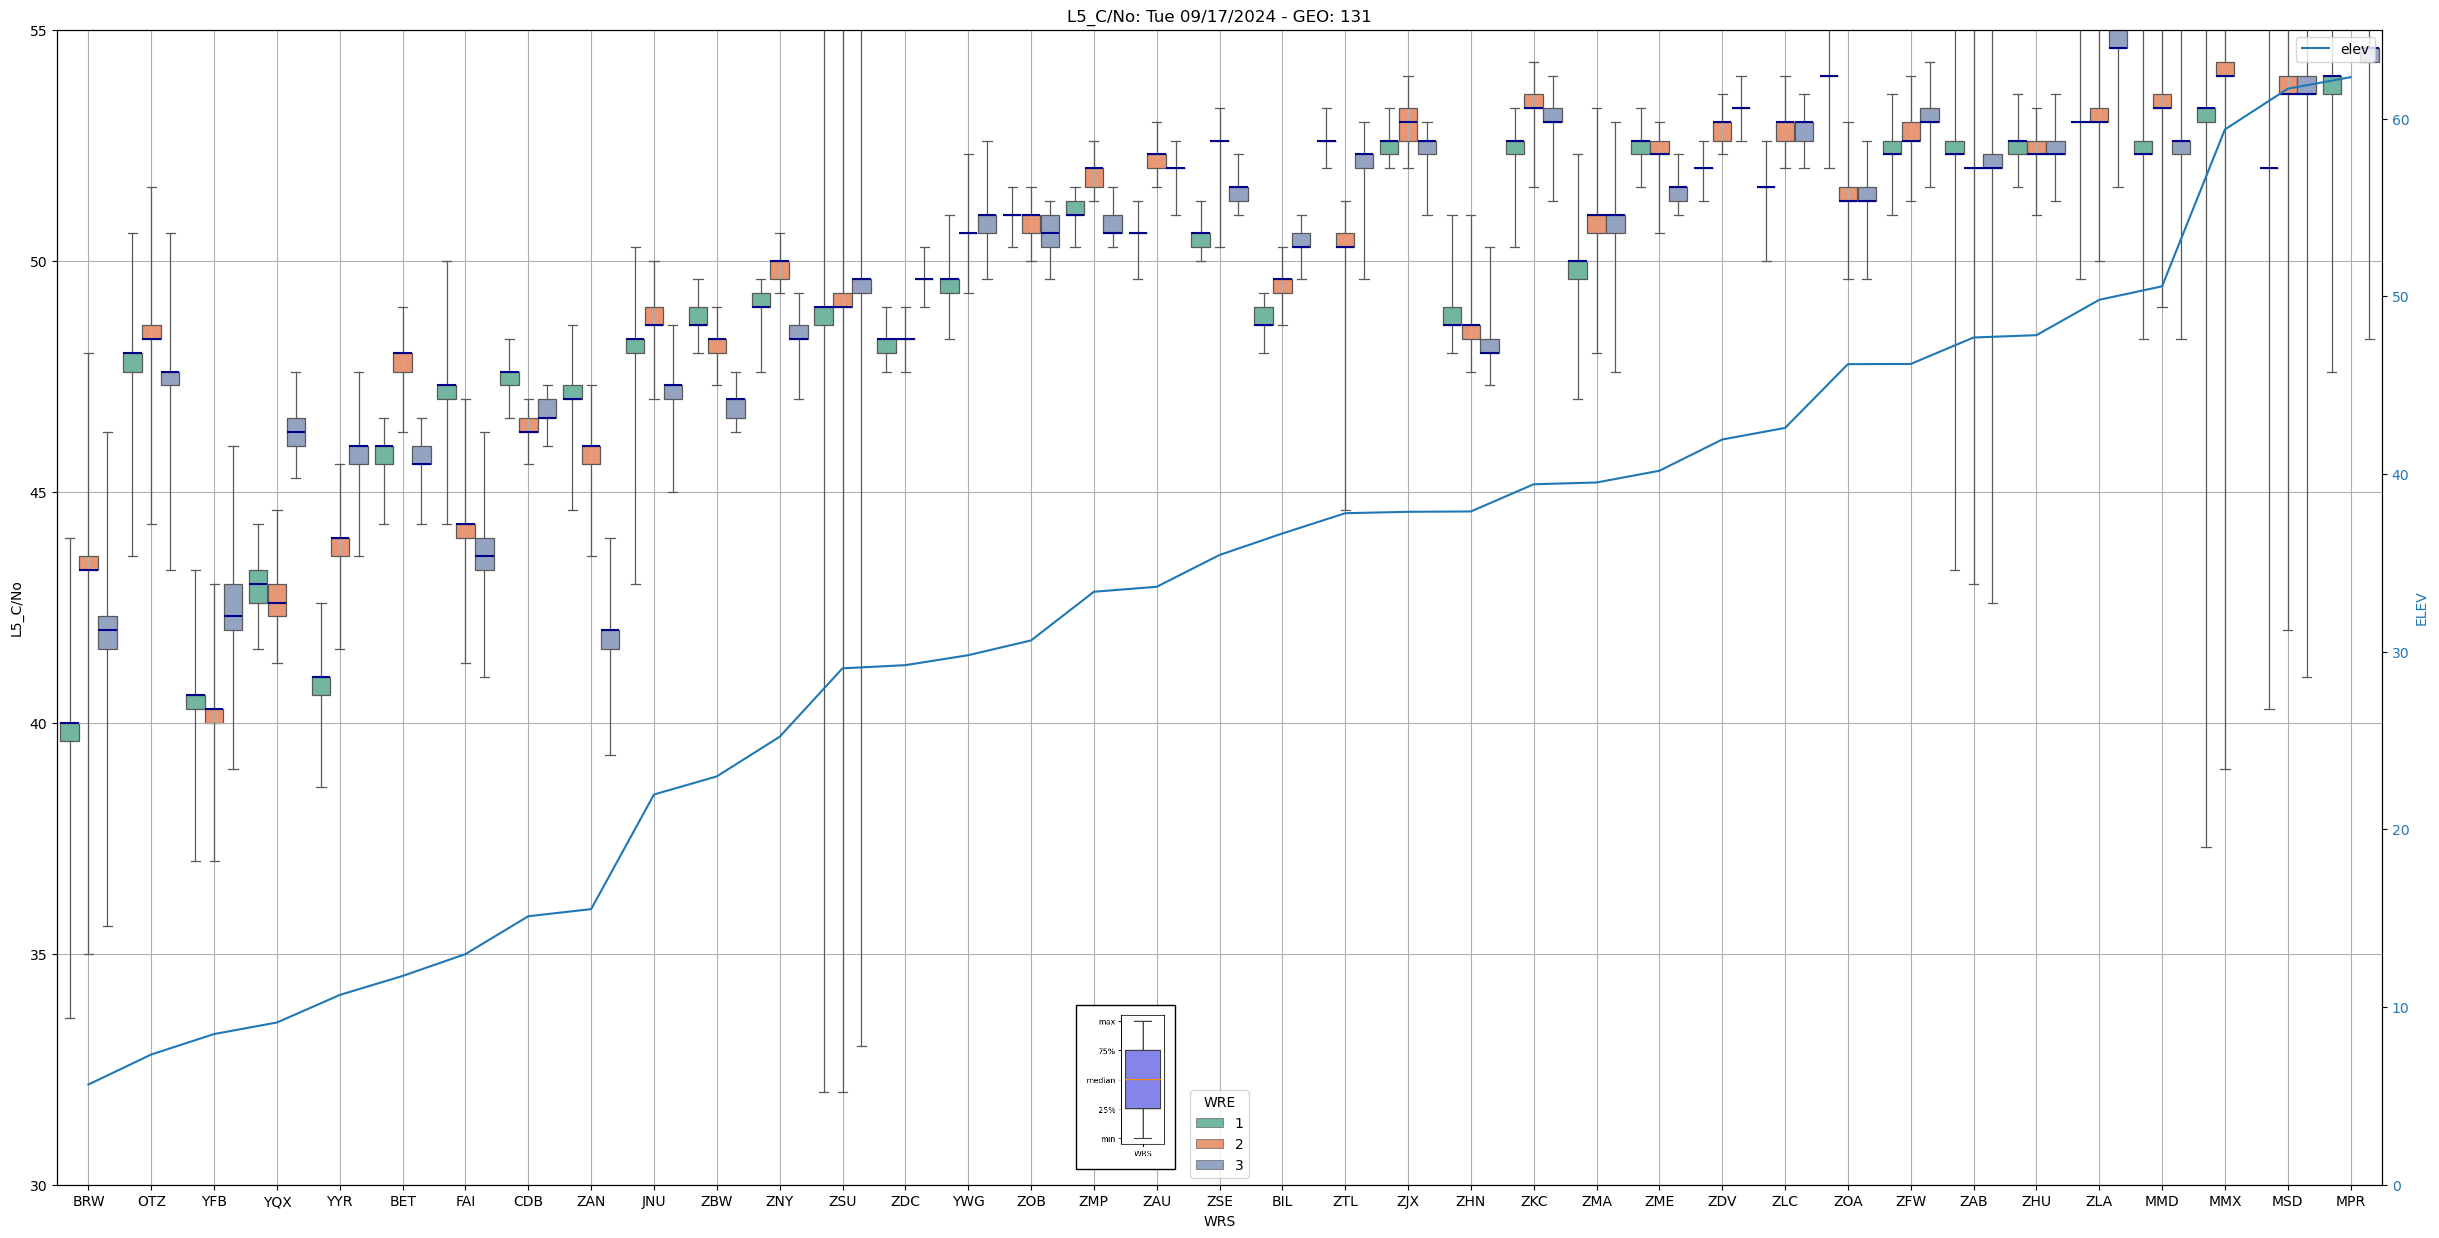Click the blue-gray WRE 3 legend swatch
The width and height of the screenshot is (2439, 1238).
1210,1165
